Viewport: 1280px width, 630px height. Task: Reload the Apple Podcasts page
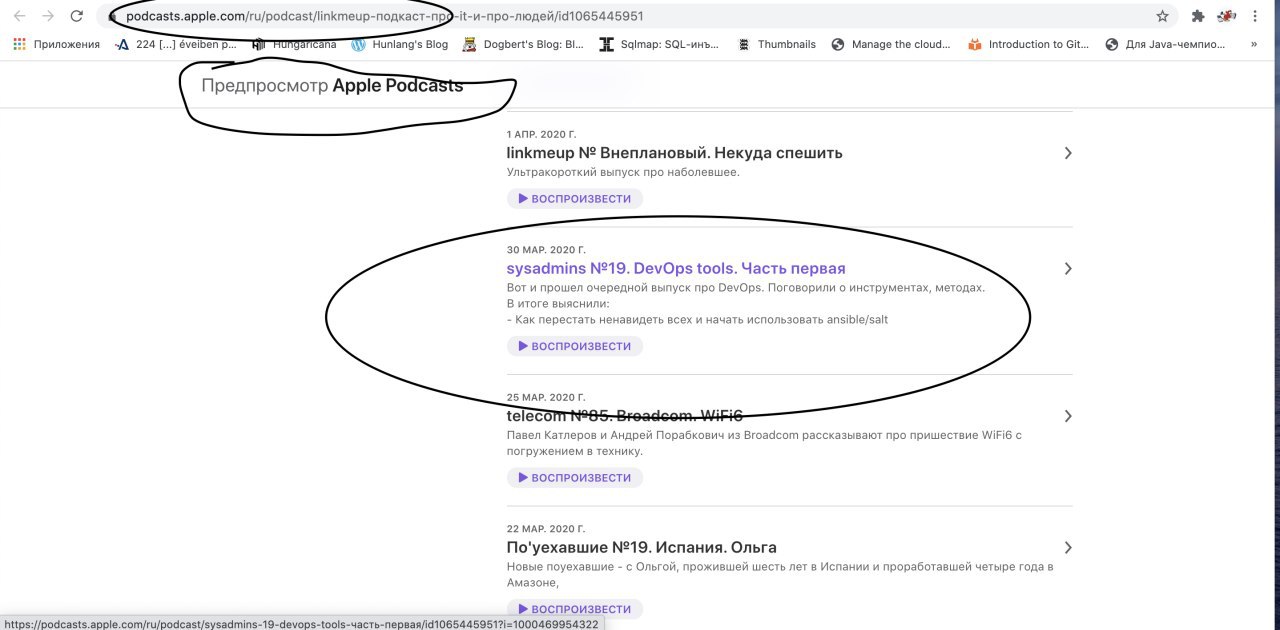(77, 16)
